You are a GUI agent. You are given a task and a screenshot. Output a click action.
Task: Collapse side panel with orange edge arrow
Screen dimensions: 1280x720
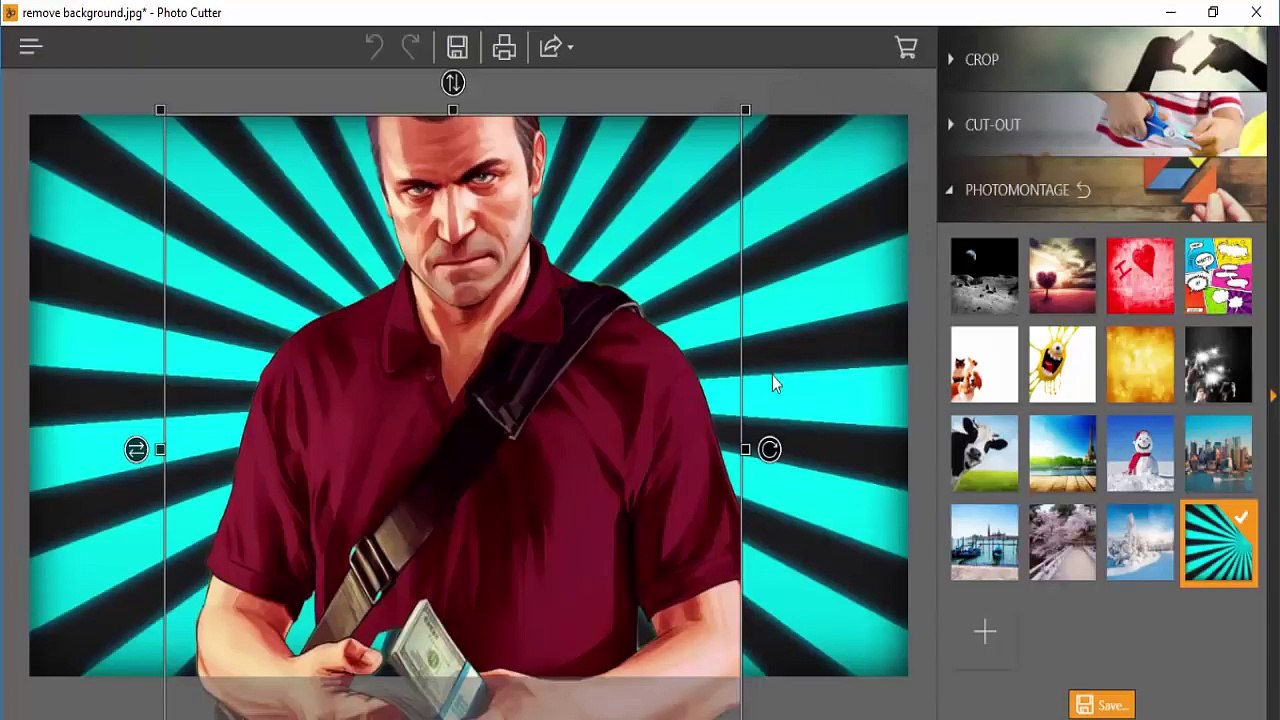coord(1273,397)
